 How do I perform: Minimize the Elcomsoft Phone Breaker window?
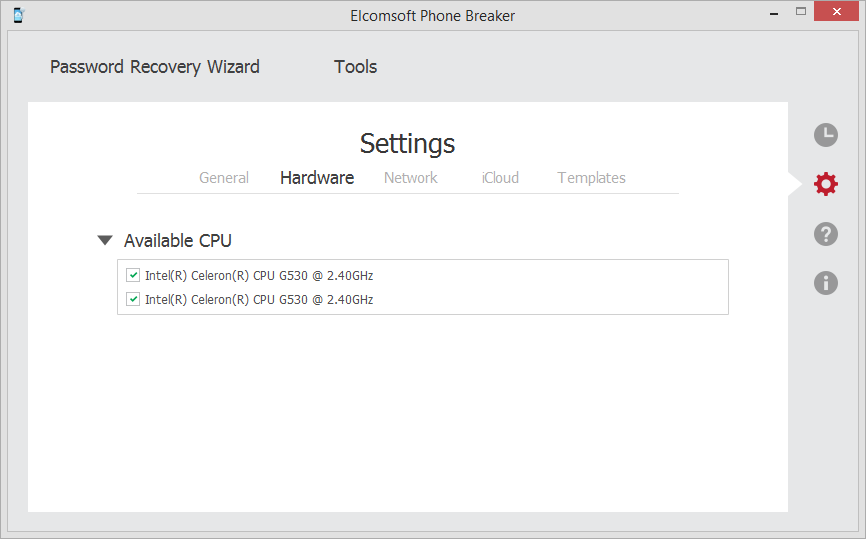pyautogui.click(x=774, y=12)
